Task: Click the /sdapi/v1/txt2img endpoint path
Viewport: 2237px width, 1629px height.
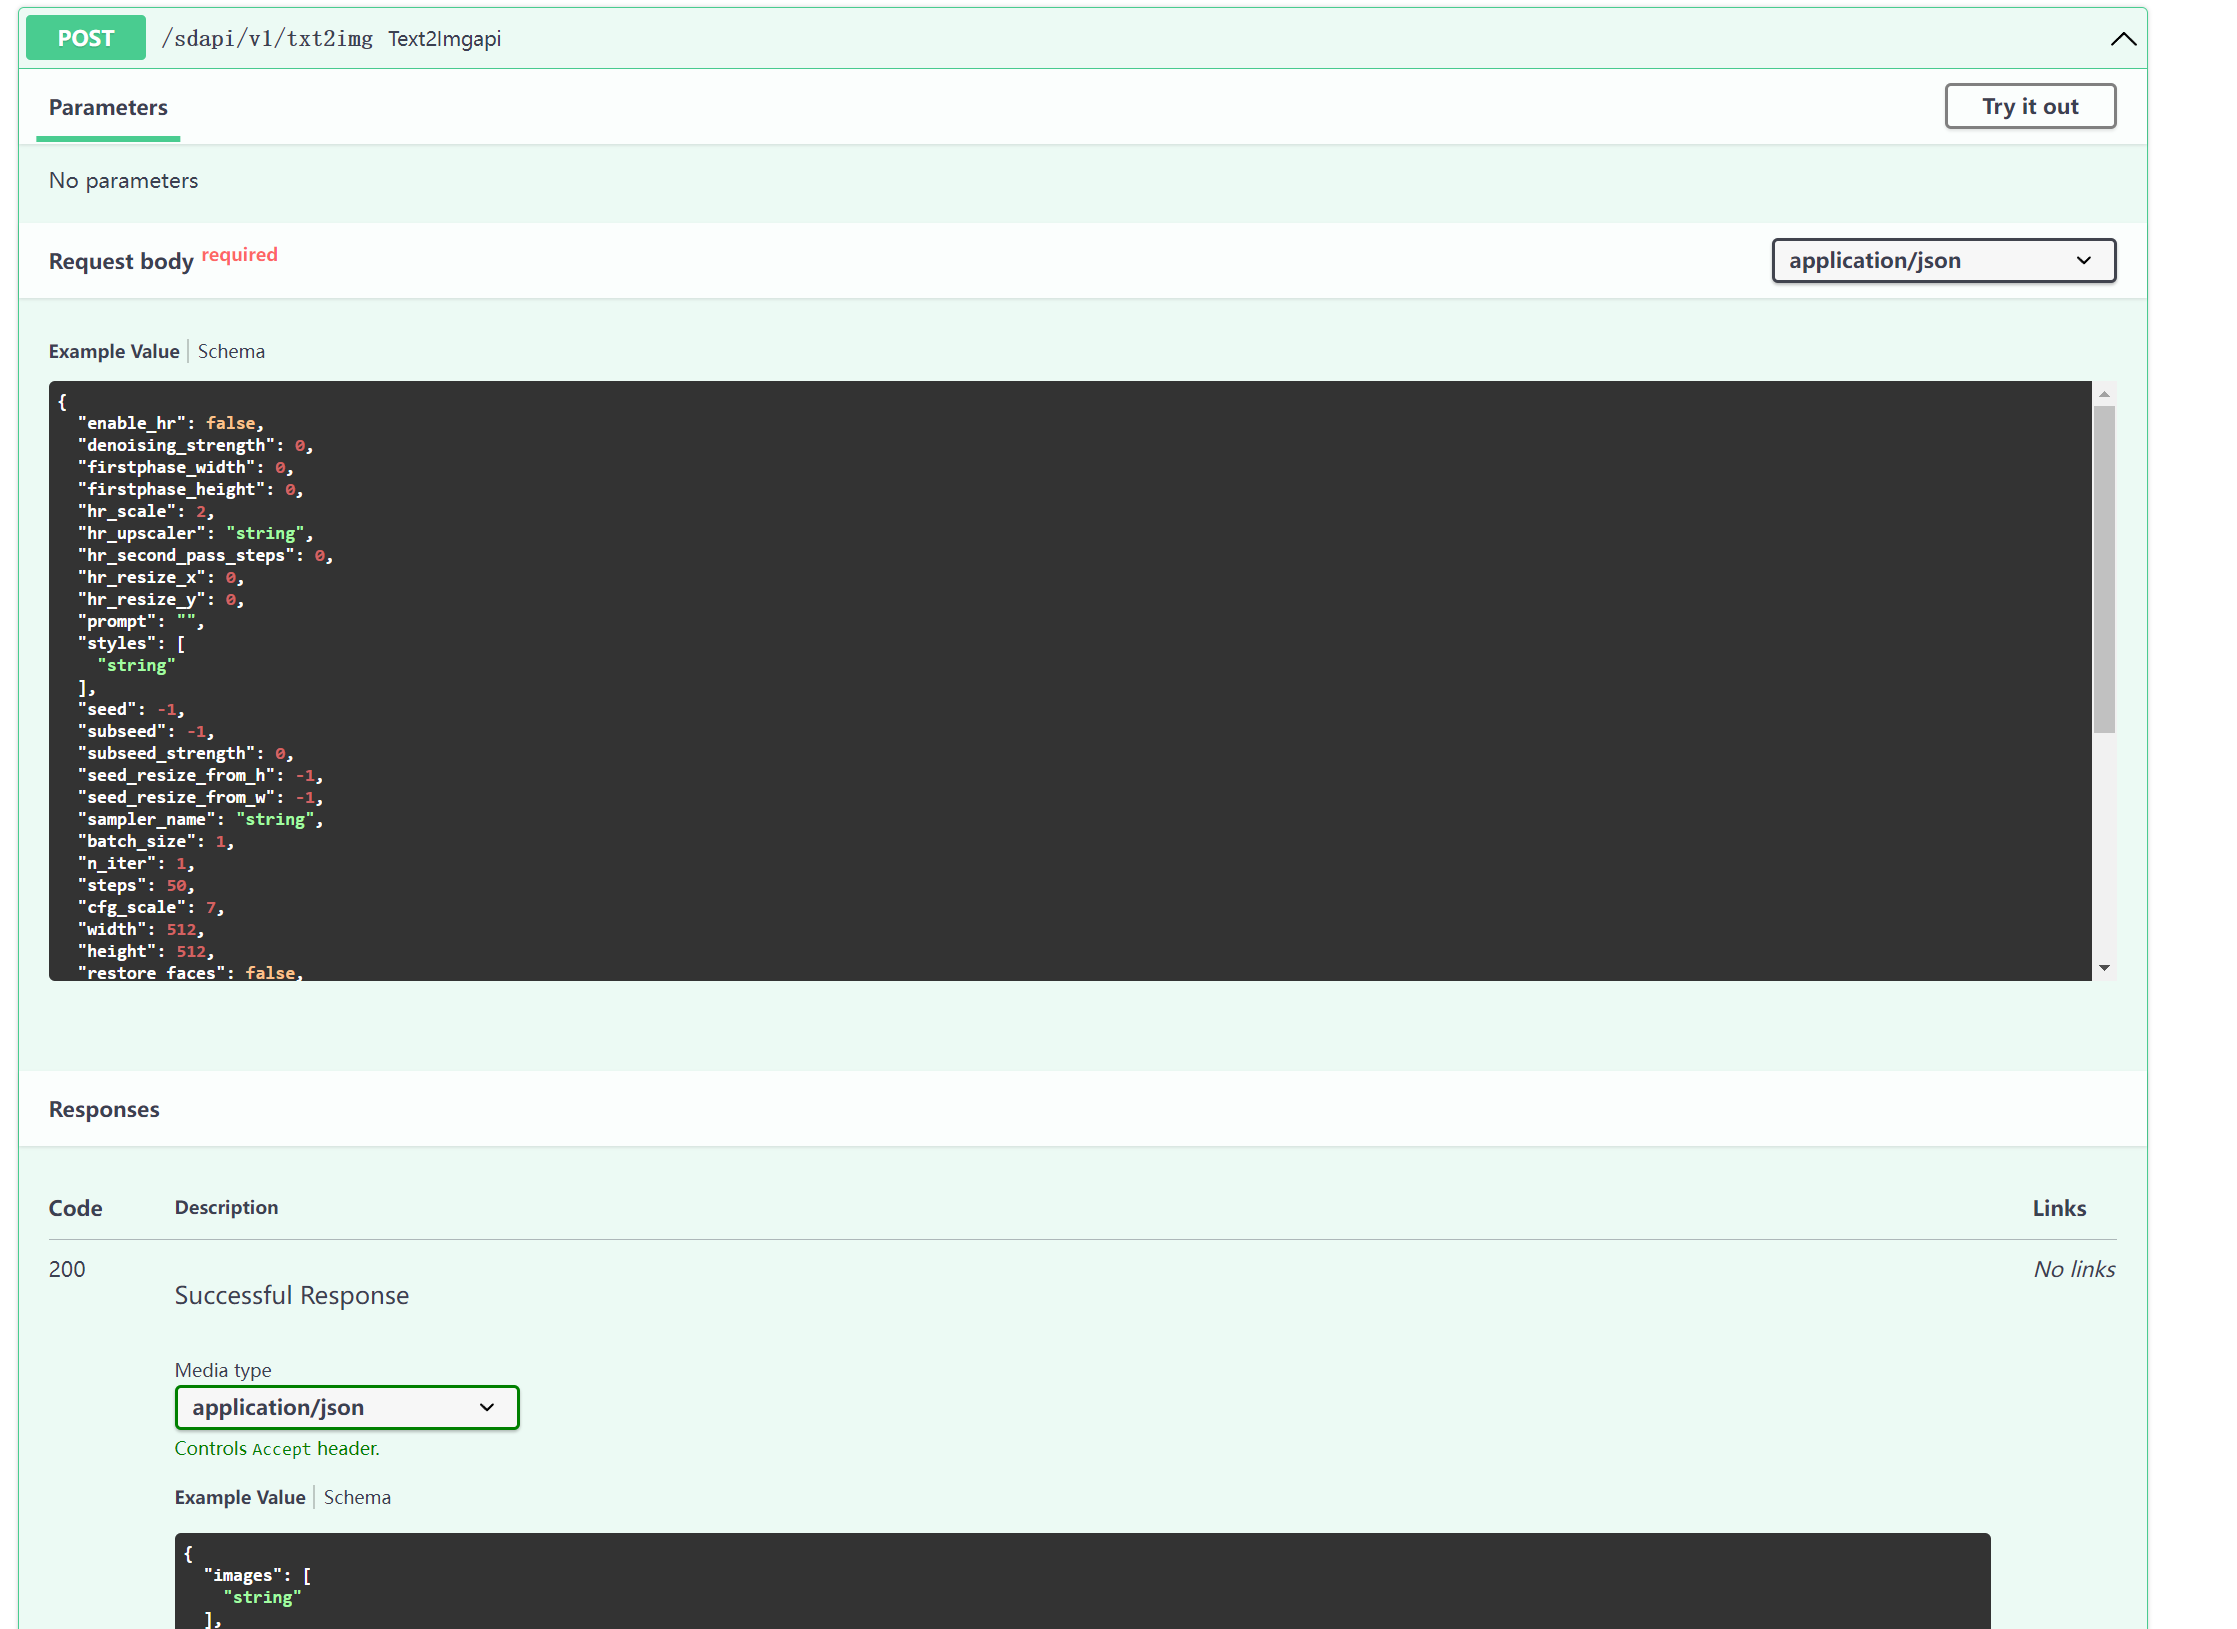Action: (x=267, y=39)
